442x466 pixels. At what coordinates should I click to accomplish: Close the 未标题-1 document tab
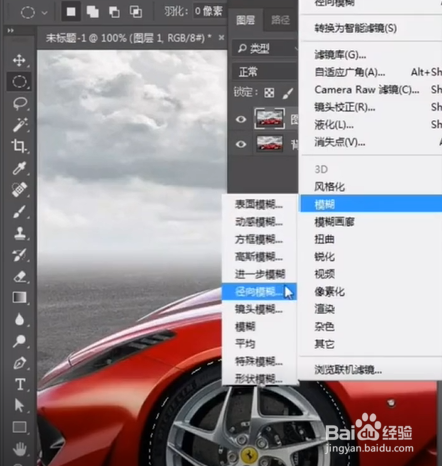click(221, 38)
